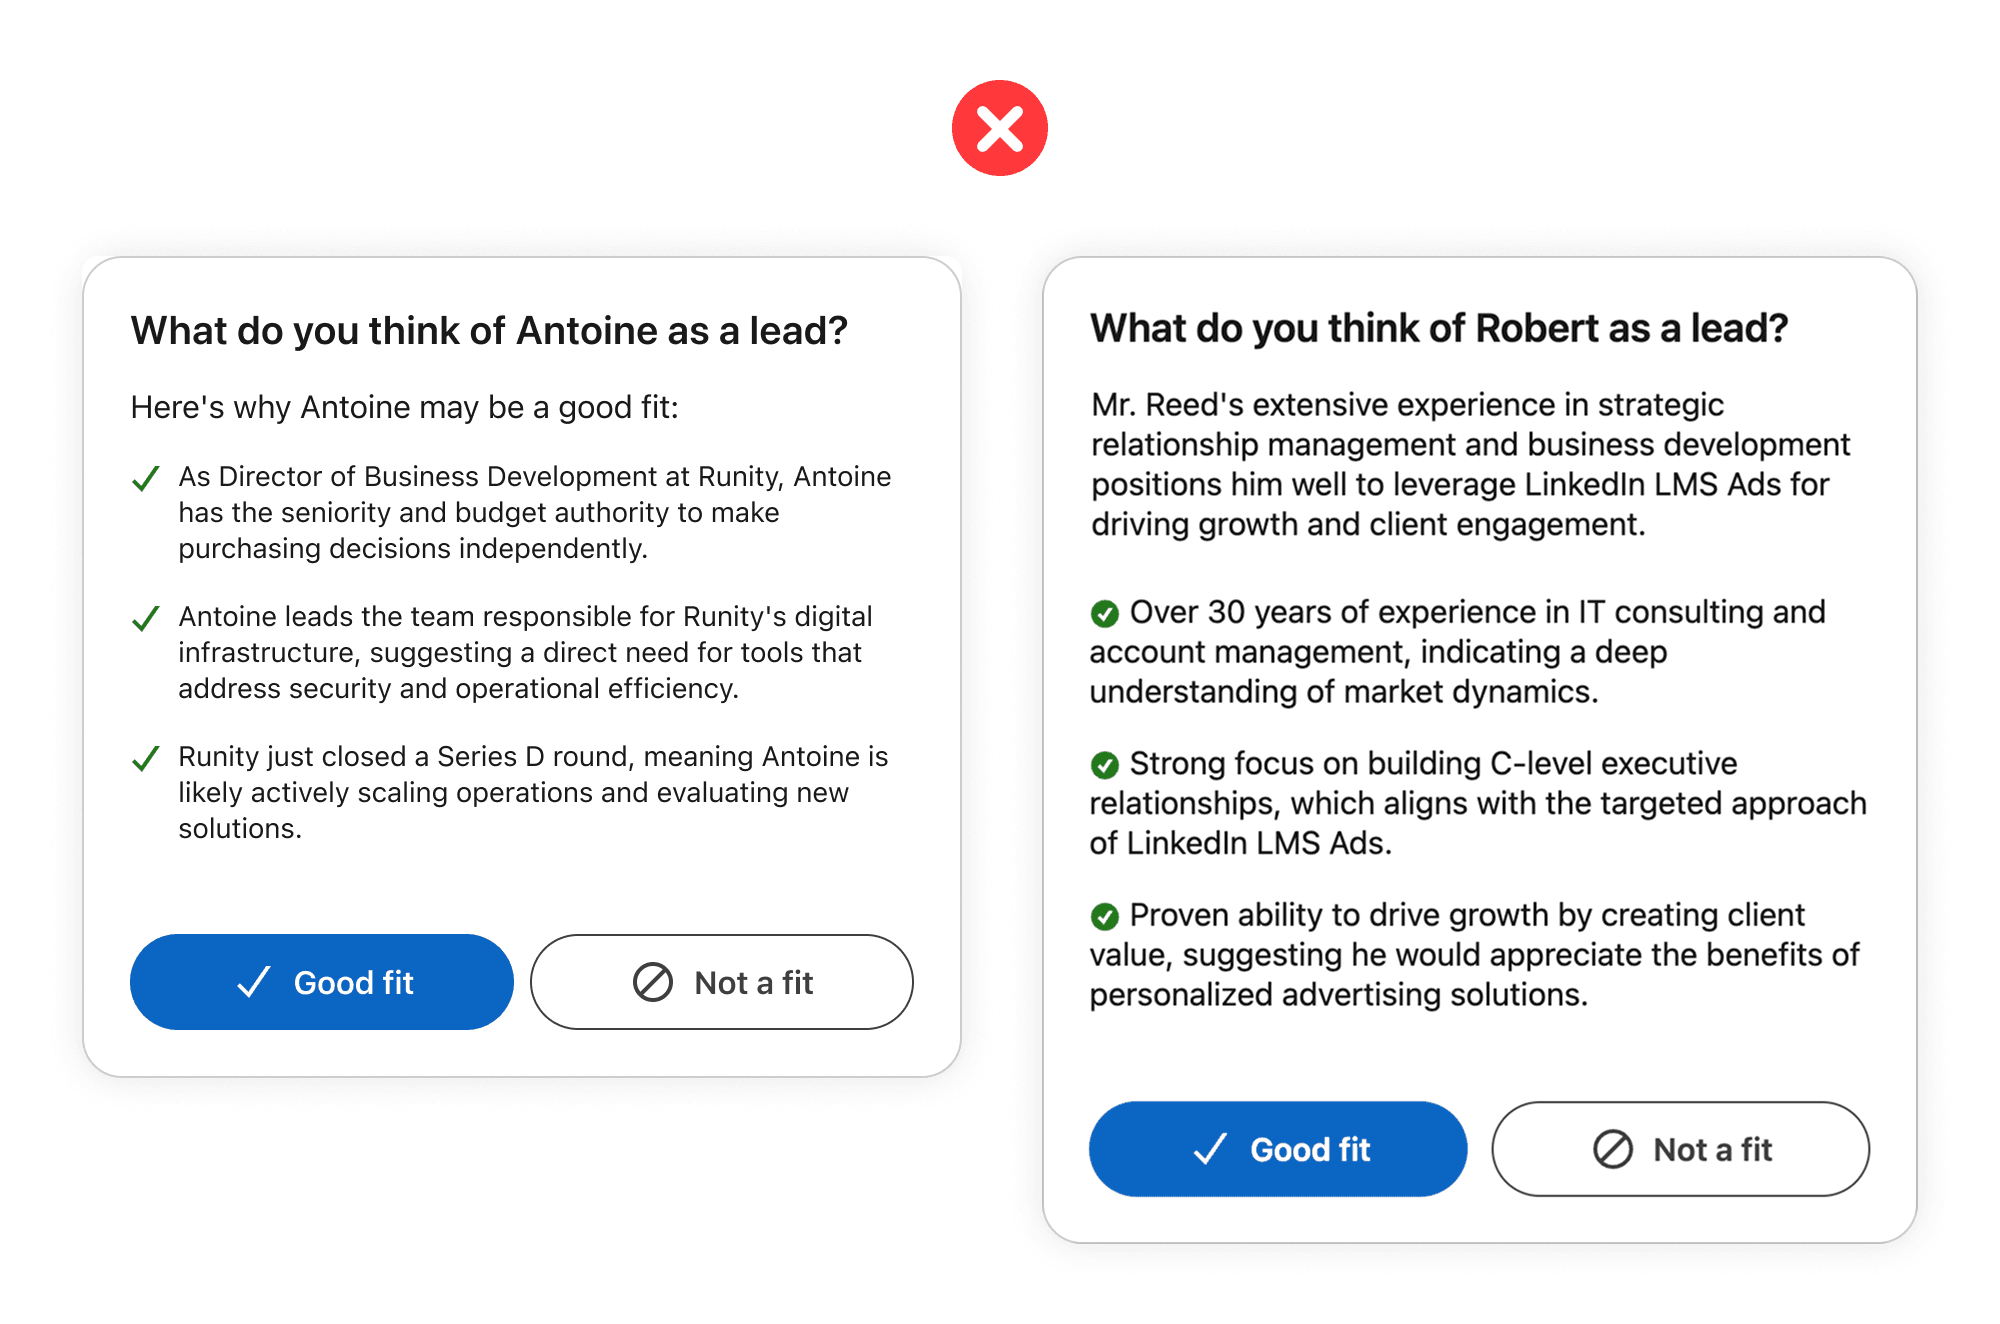Screen dimensions: 2000x1324
Task: Mark Antoine as Not a fit
Action: [x=722, y=983]
